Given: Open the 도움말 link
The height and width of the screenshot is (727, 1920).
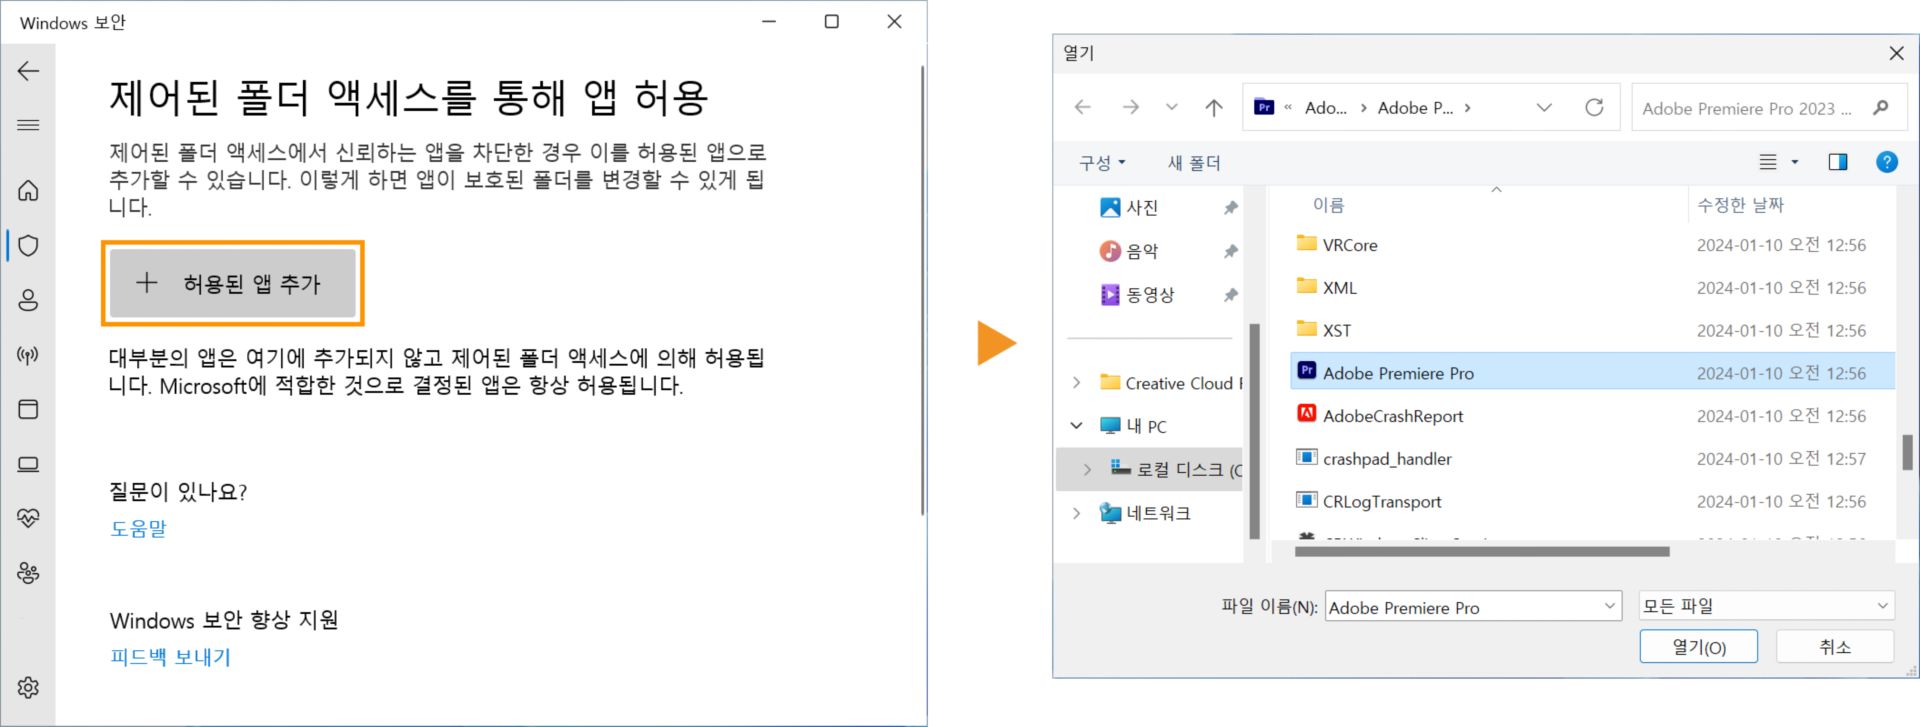Looking at the screenshot, I should [x=138, y=528].
